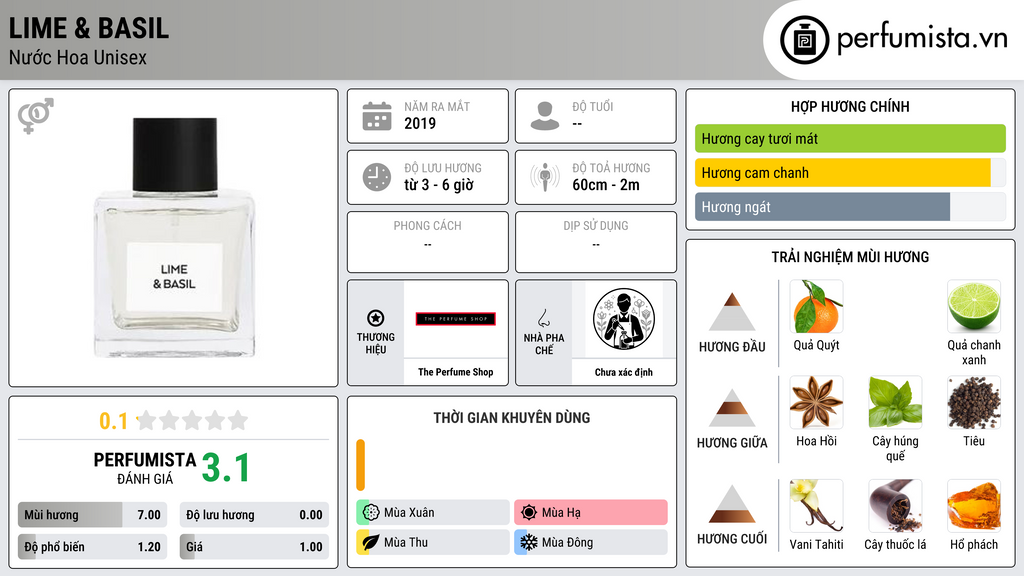This screenshot has width=1024, height=576.
Task: Click the projection value 60cm - 2m
Action: (x=606, y=185)
